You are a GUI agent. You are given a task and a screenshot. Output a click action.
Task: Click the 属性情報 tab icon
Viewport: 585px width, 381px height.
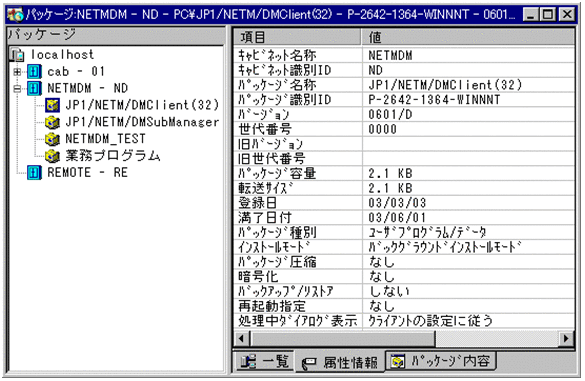pos(309,363)
